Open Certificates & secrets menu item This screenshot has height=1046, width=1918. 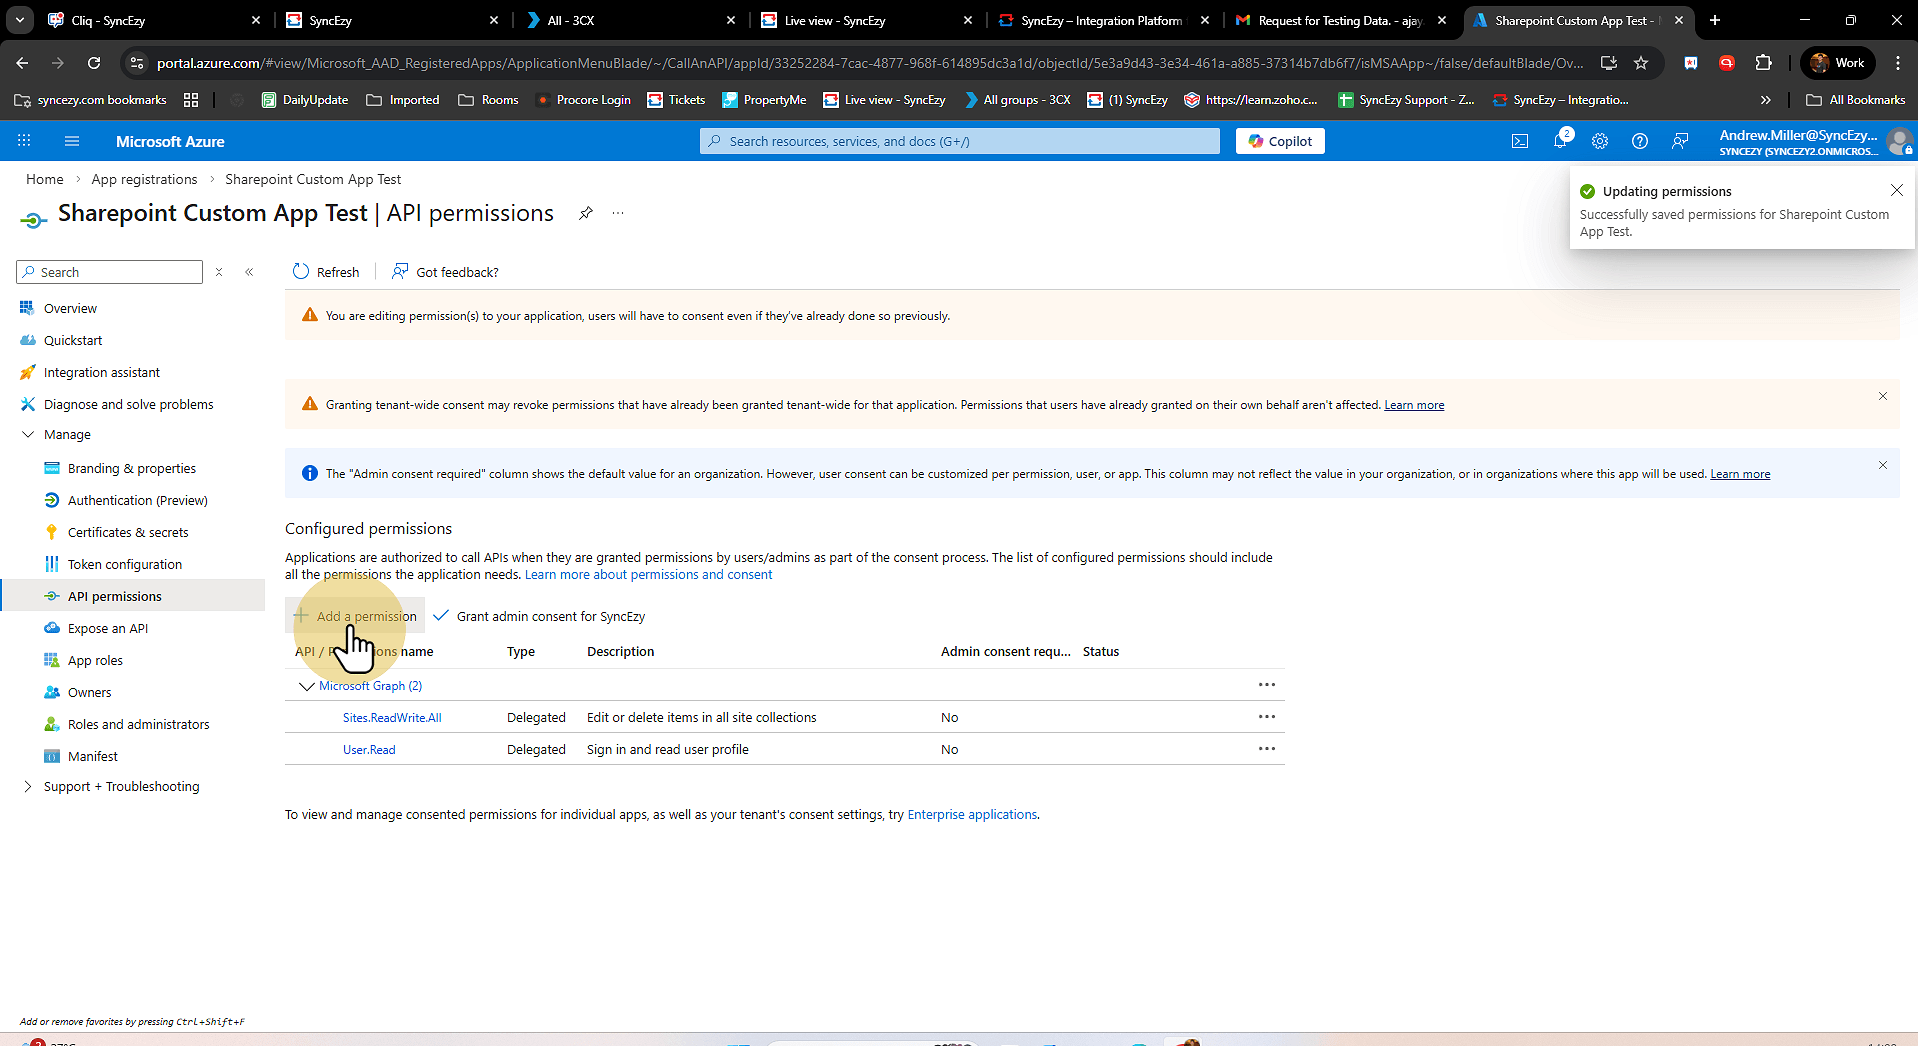(x=128, y=532)
